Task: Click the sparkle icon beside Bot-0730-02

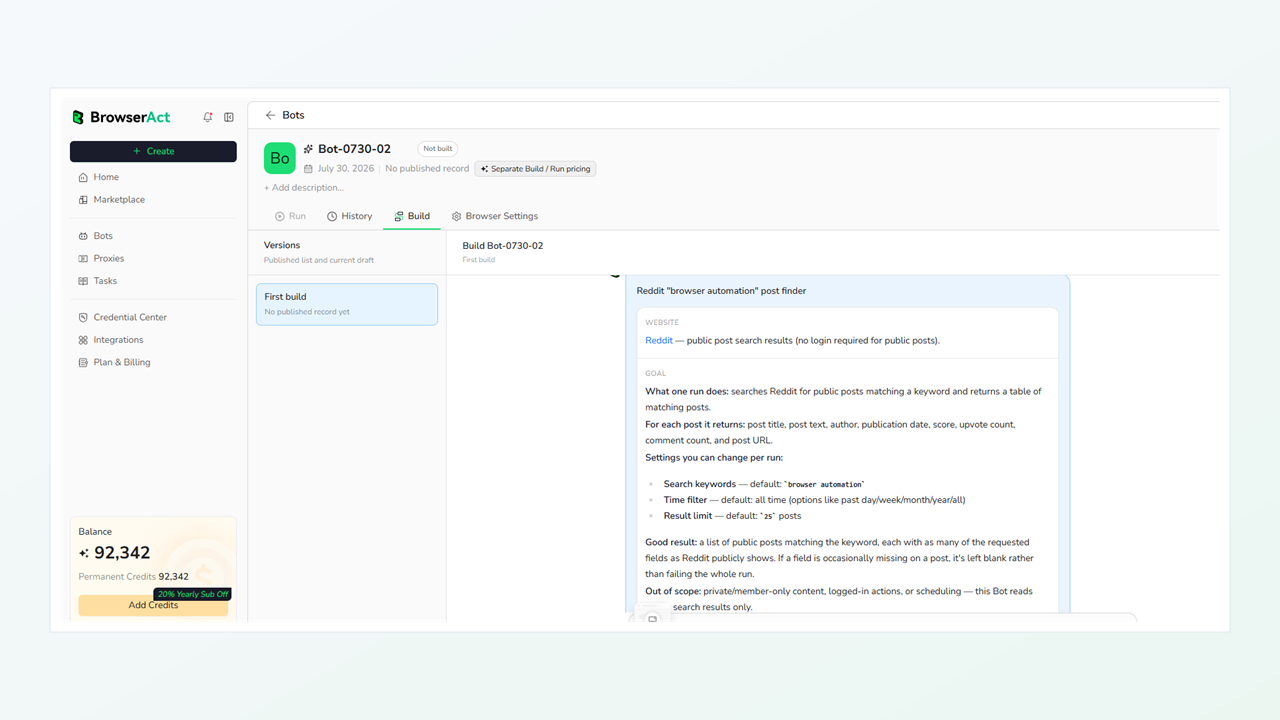Action: coord(309,149)
